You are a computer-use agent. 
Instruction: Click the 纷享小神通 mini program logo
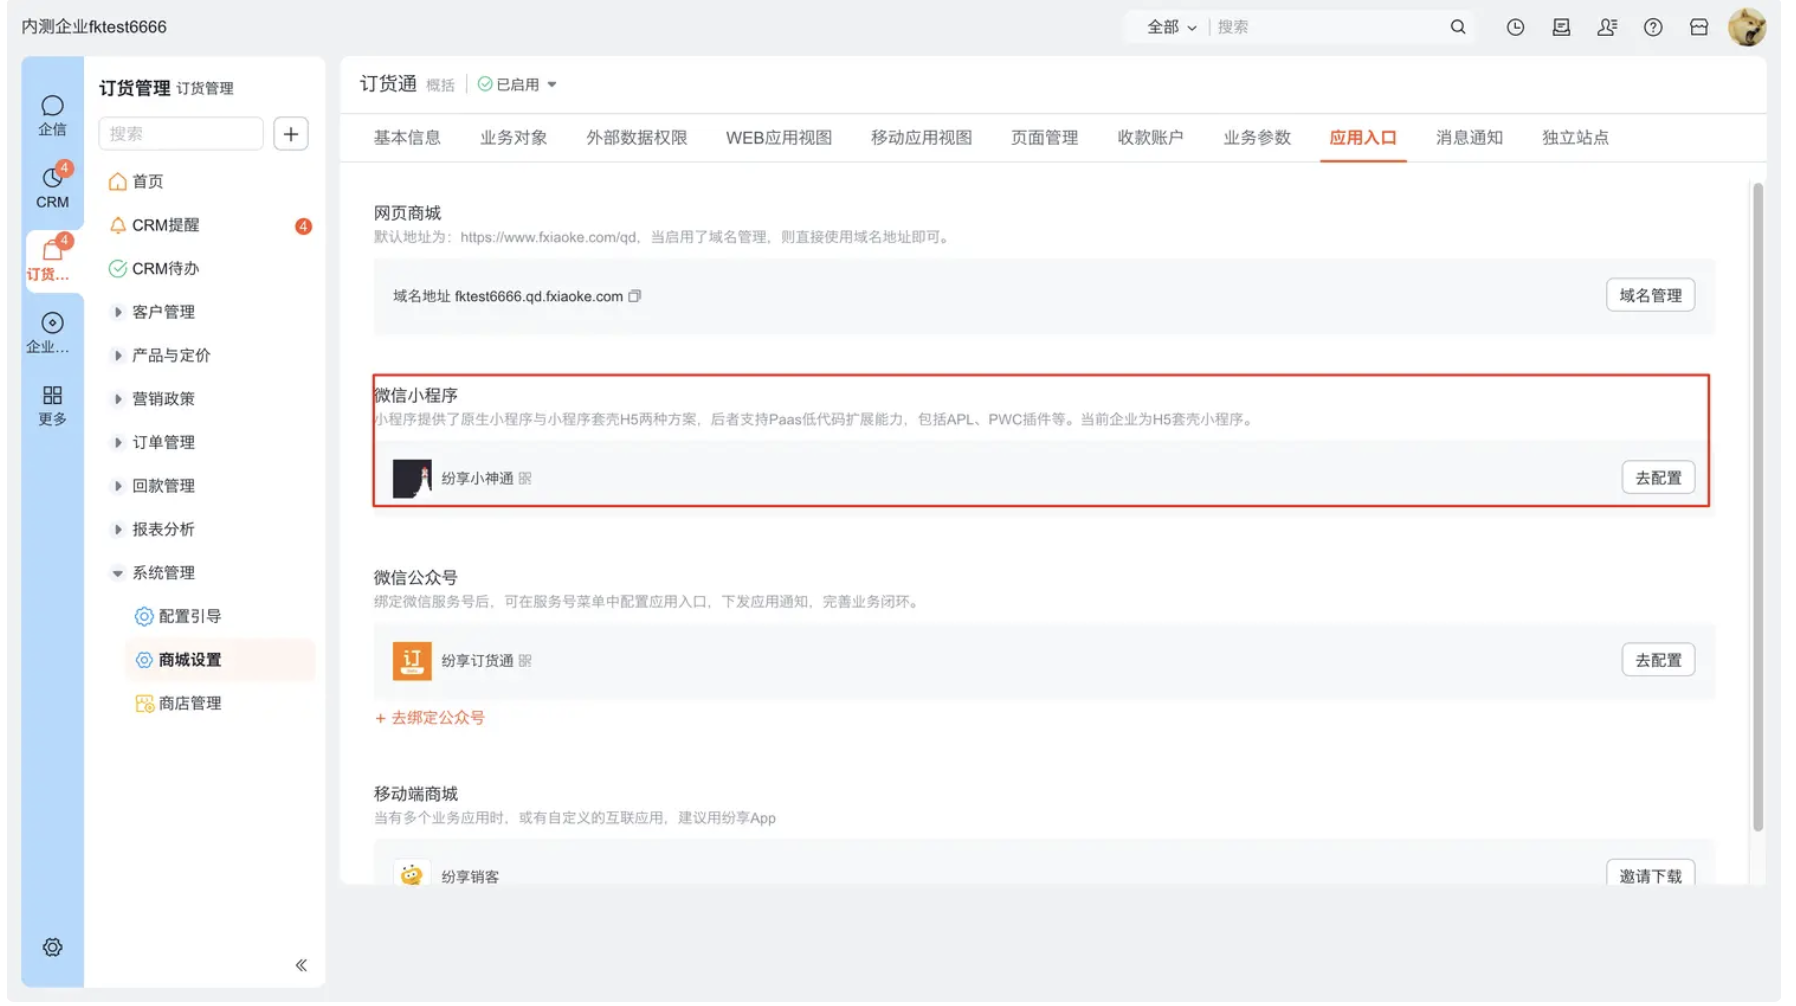(412, 479)
